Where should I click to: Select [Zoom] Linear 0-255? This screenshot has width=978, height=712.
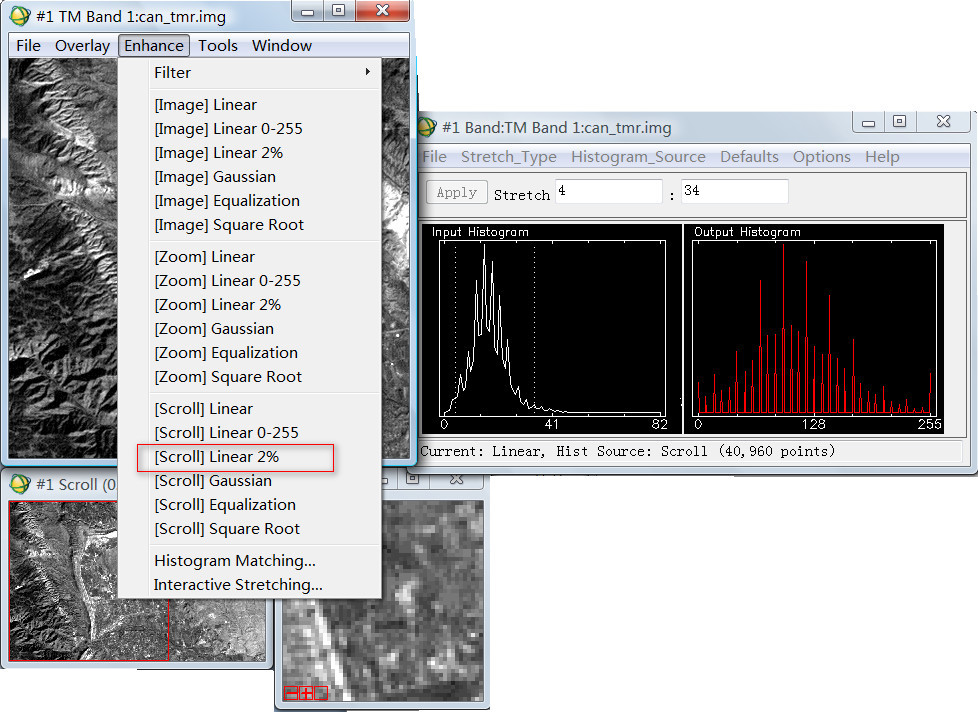227,281
